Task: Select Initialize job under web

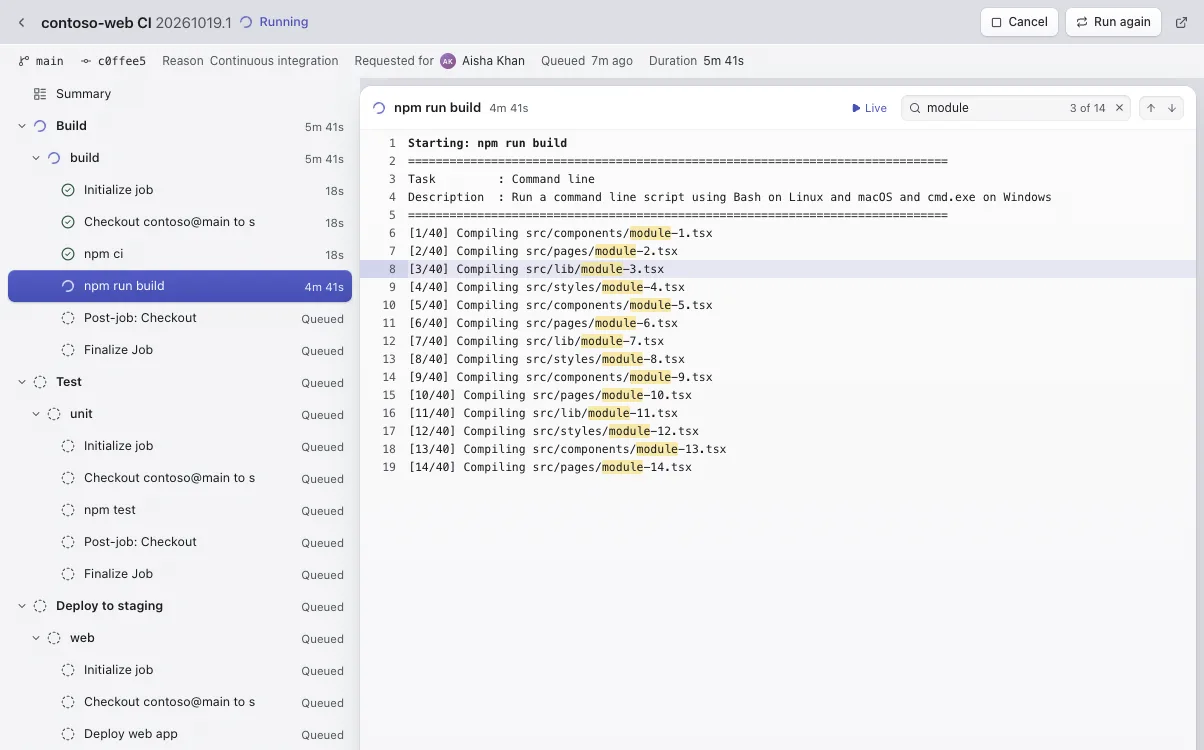Action: [x=180, y=670]
